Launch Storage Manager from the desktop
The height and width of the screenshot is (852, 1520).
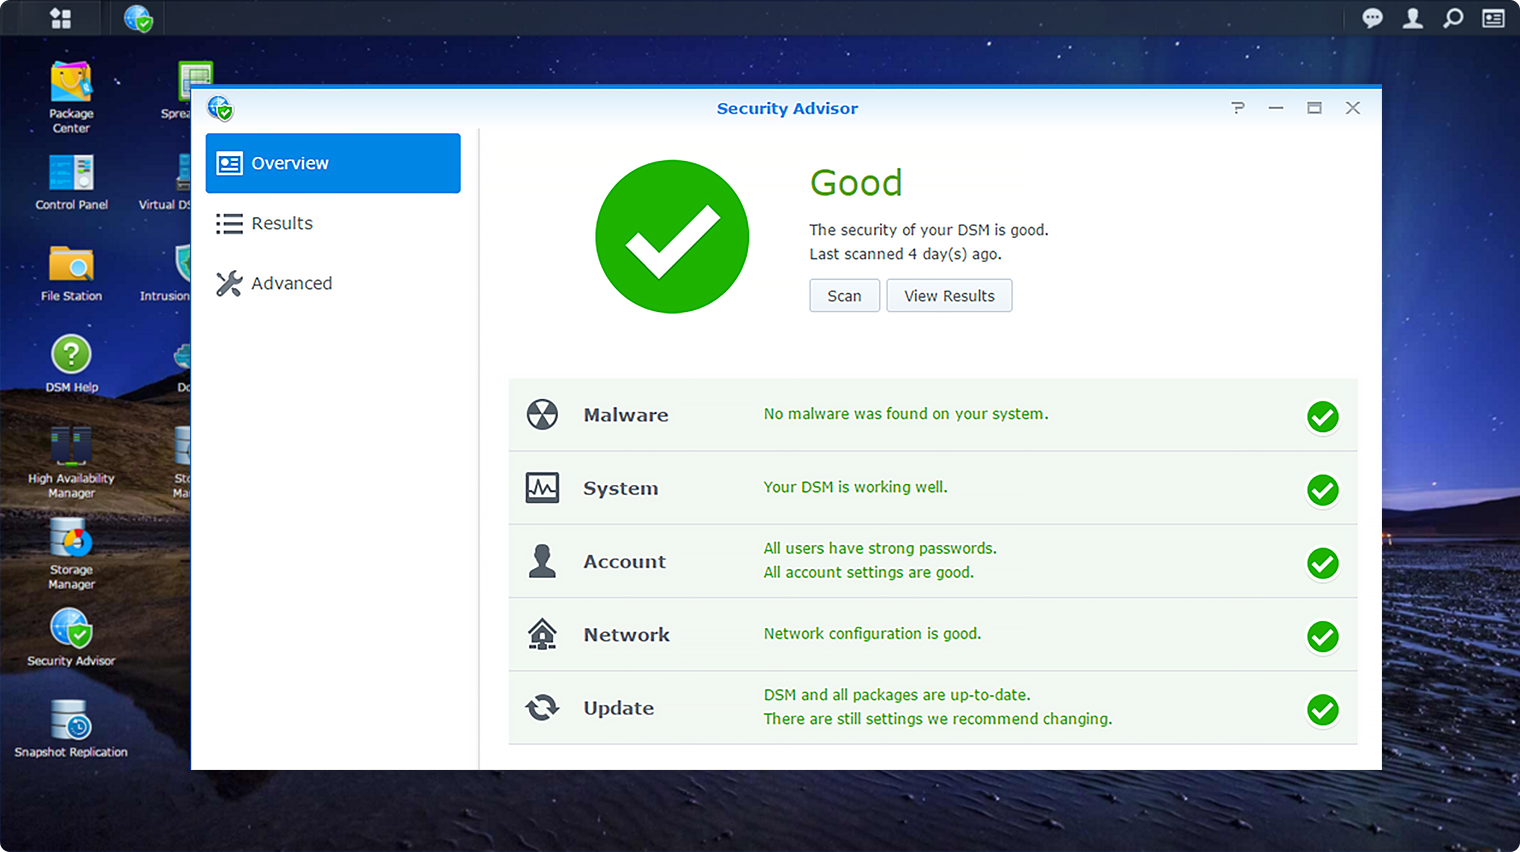[x=69, y=540]
